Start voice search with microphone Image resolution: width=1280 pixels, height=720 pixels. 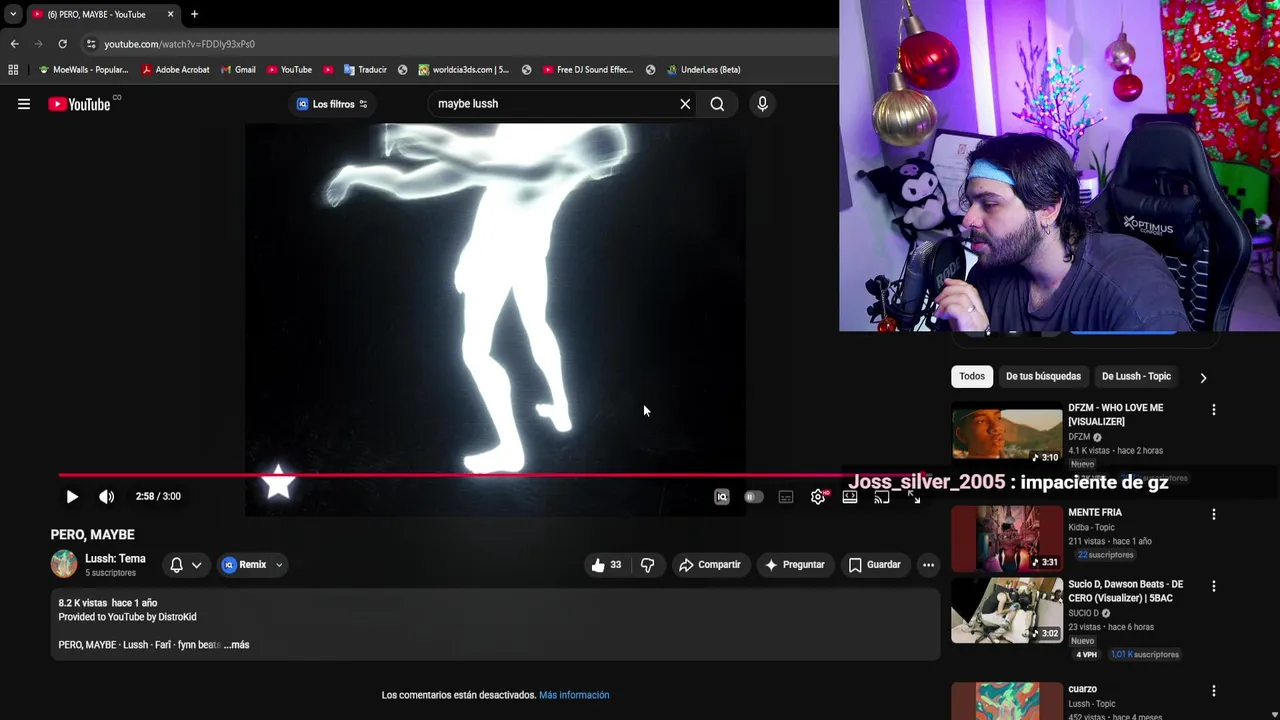point(762,104)
